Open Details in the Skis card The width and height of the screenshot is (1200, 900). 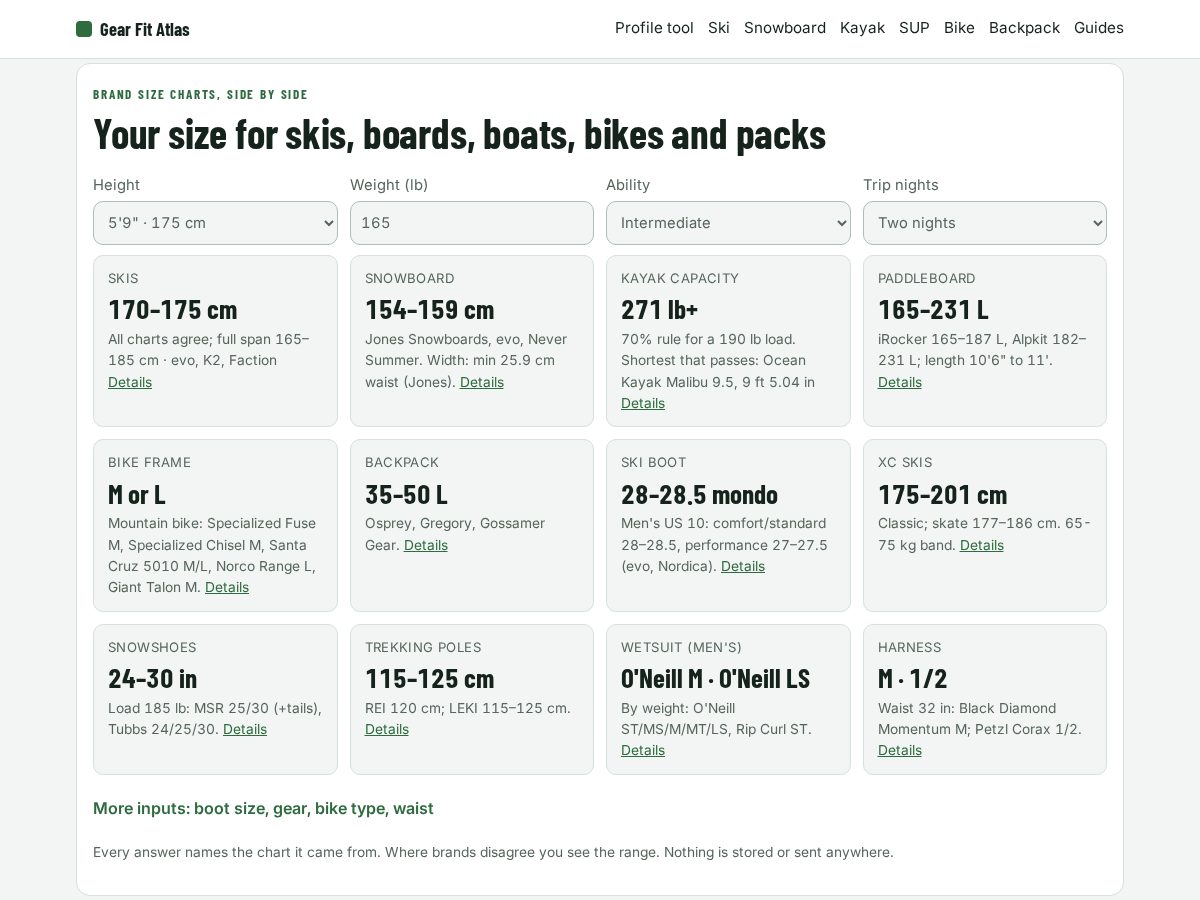[130, 382]
